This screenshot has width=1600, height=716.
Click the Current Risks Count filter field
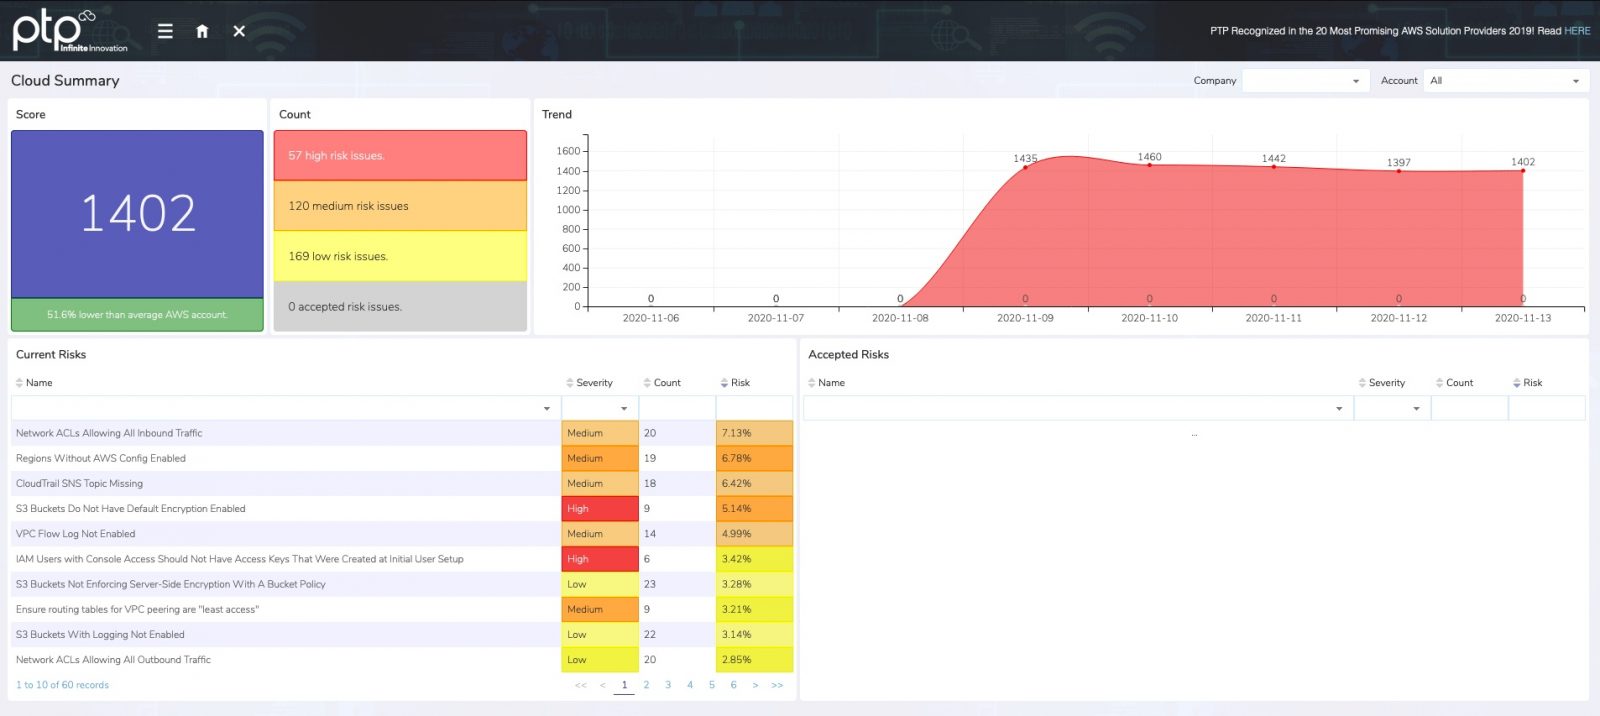[677, 408]
